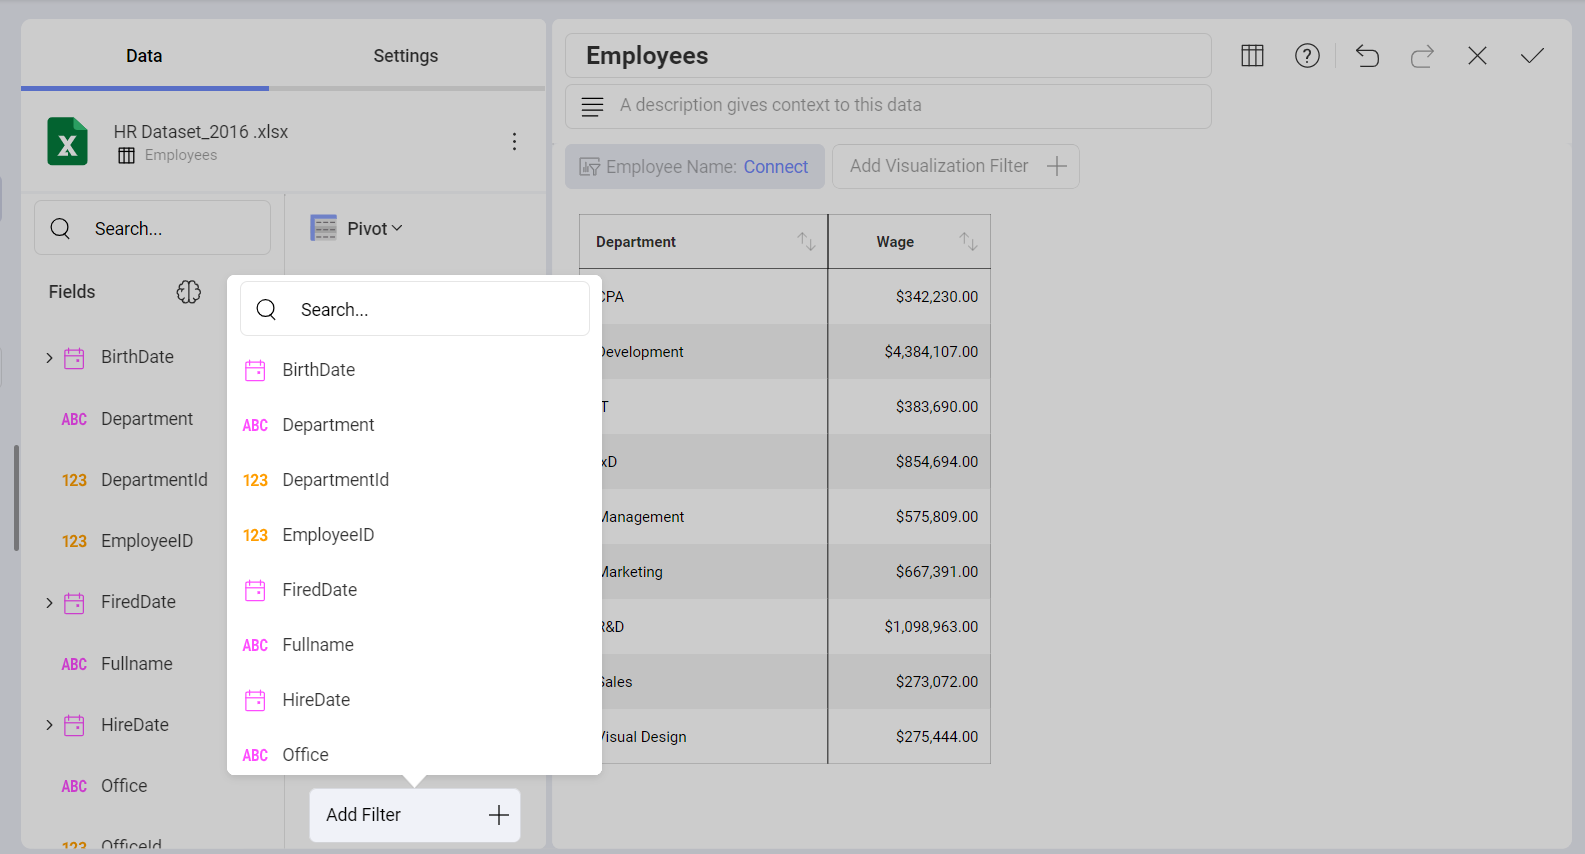The width and height of the screenshot is (1585, 854).
Task: Choose BirthDate from the popup list
Action: point(414,370)
